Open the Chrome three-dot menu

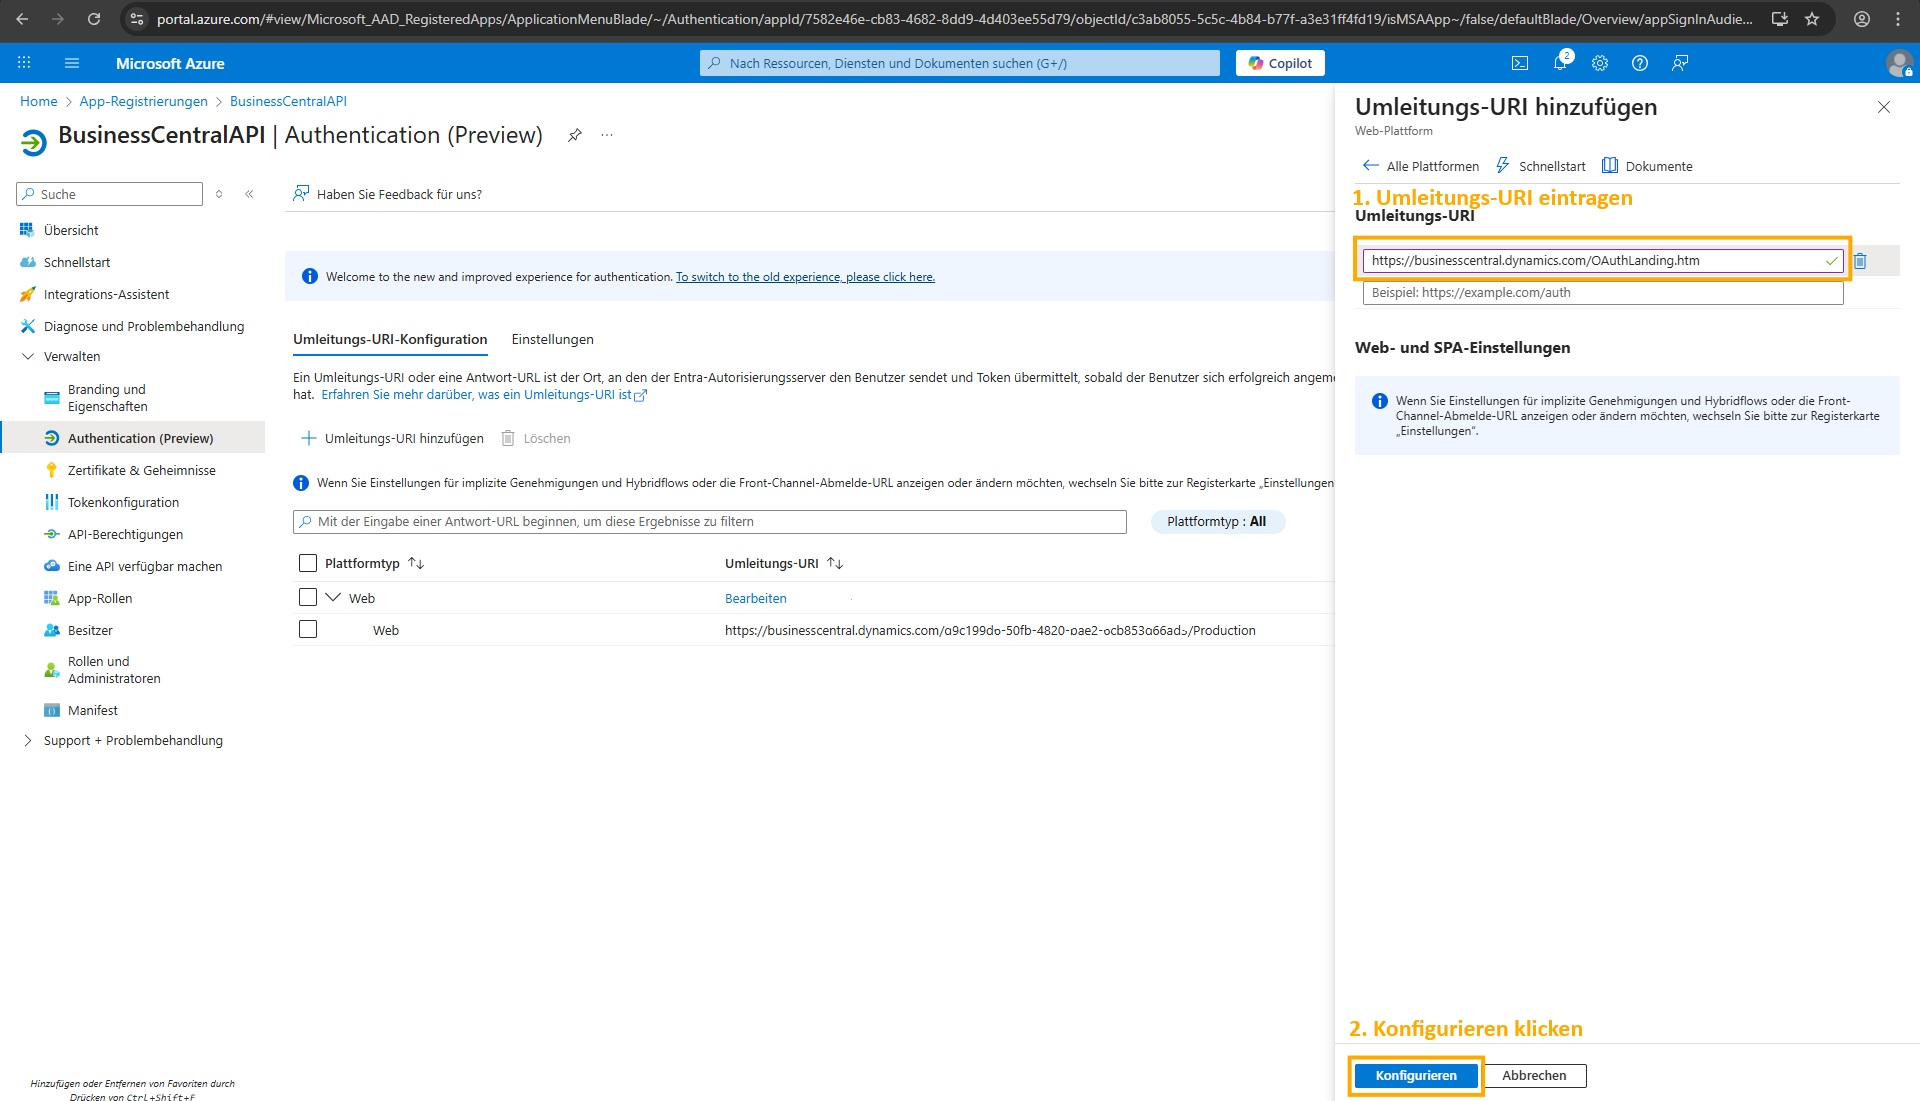click(x=1898, y=19)
